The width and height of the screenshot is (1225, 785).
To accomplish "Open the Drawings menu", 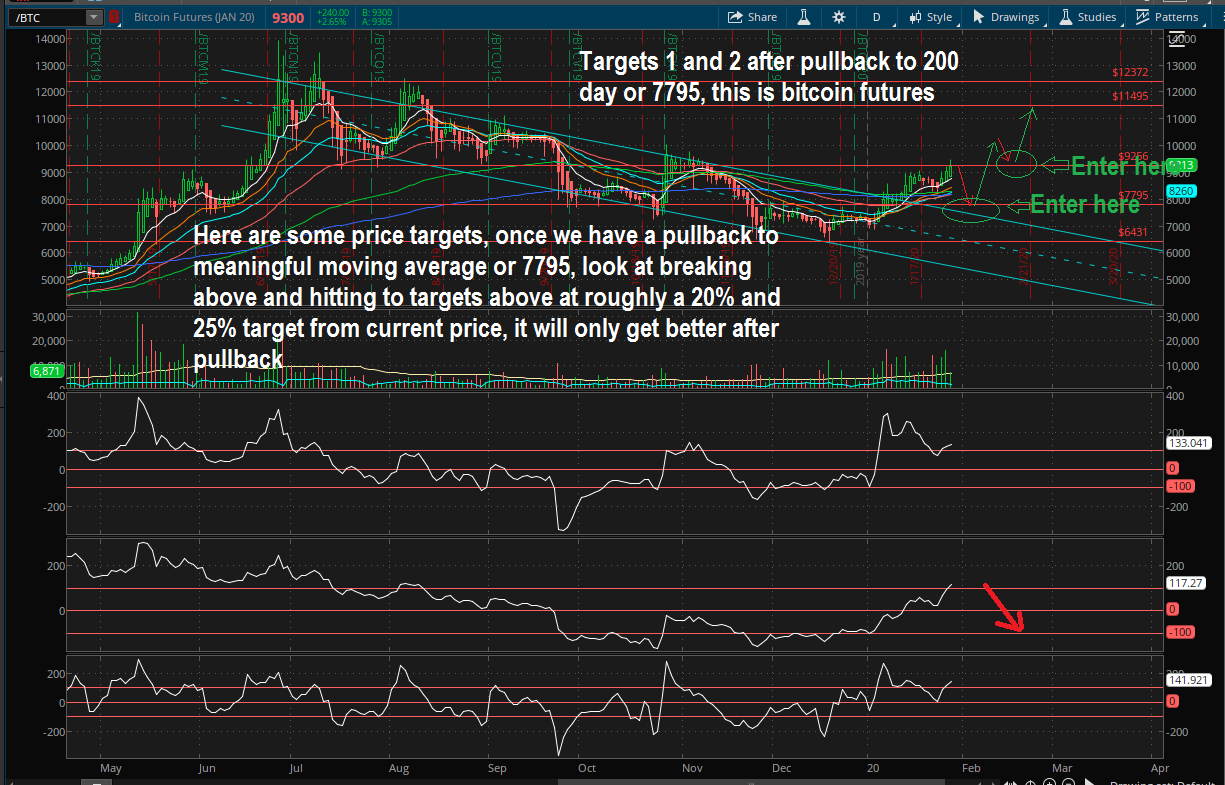I will [1006, 17].
